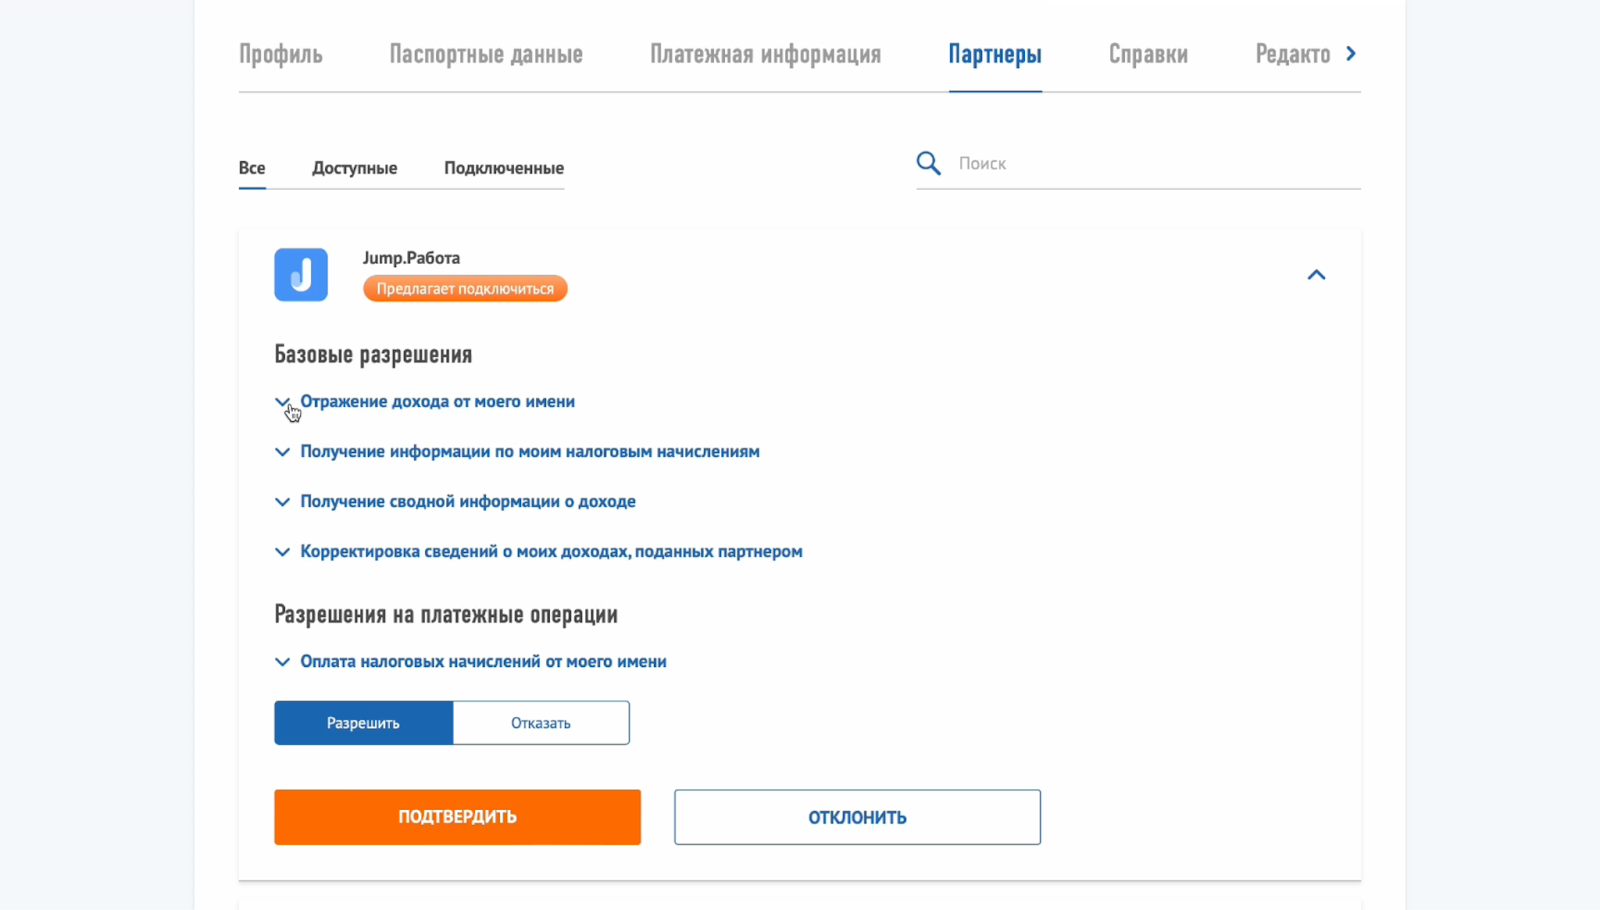Expand Корректировка сведений о моих доходах
Viewport: 1600px width, 910px height.
click(551, 551)
